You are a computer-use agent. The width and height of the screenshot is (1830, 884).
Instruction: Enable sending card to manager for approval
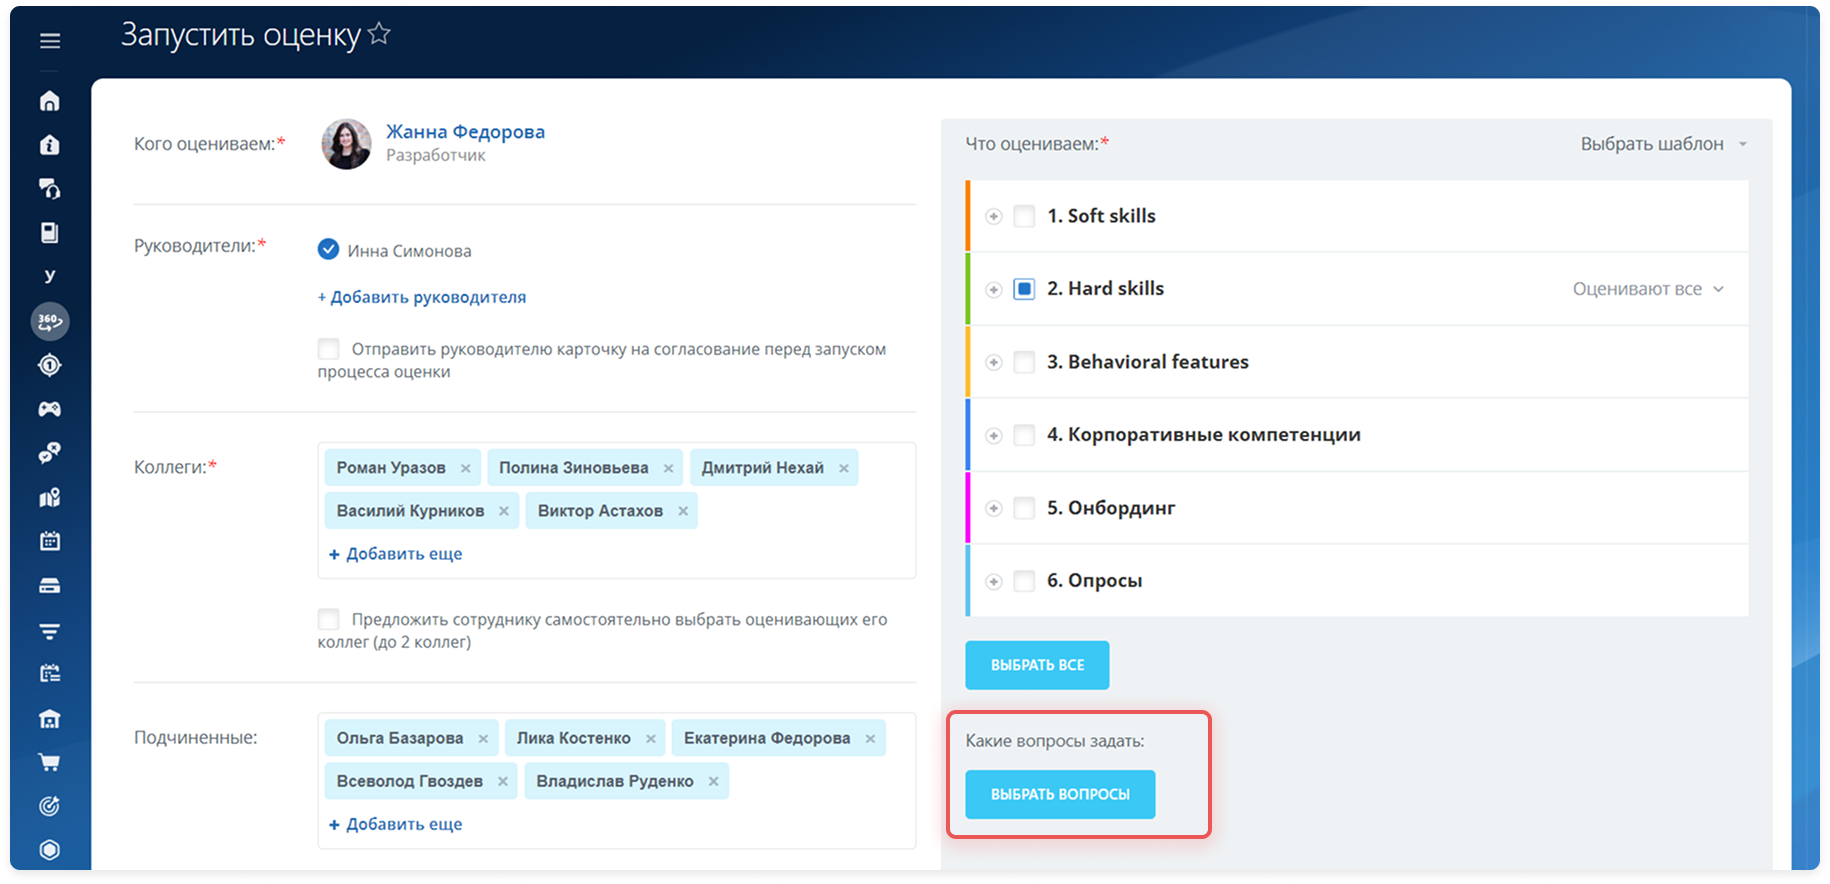pyautogui.click(x=328, y=349)
